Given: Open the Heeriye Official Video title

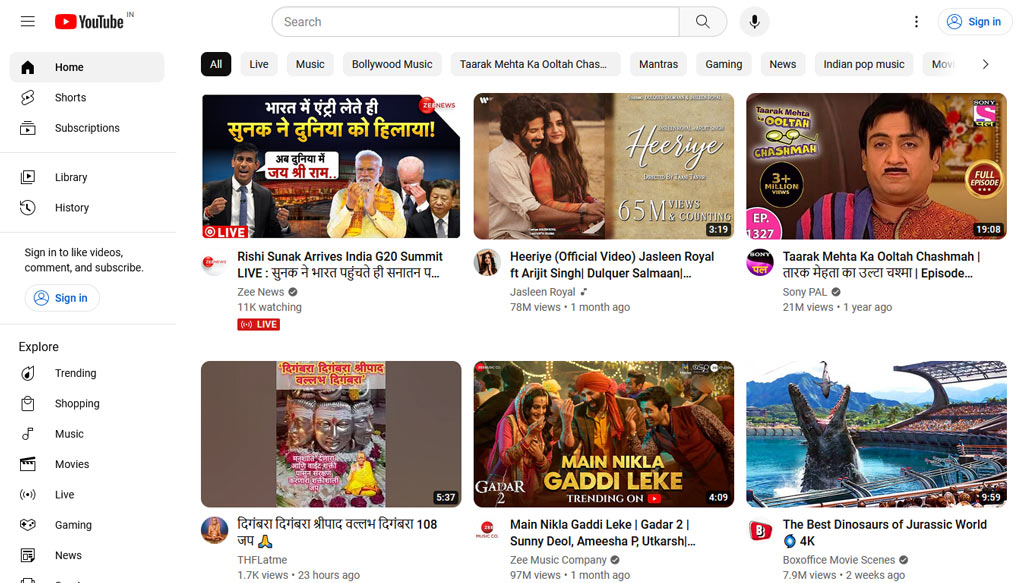Looking at the screenshot, I should tap(612, 264).
